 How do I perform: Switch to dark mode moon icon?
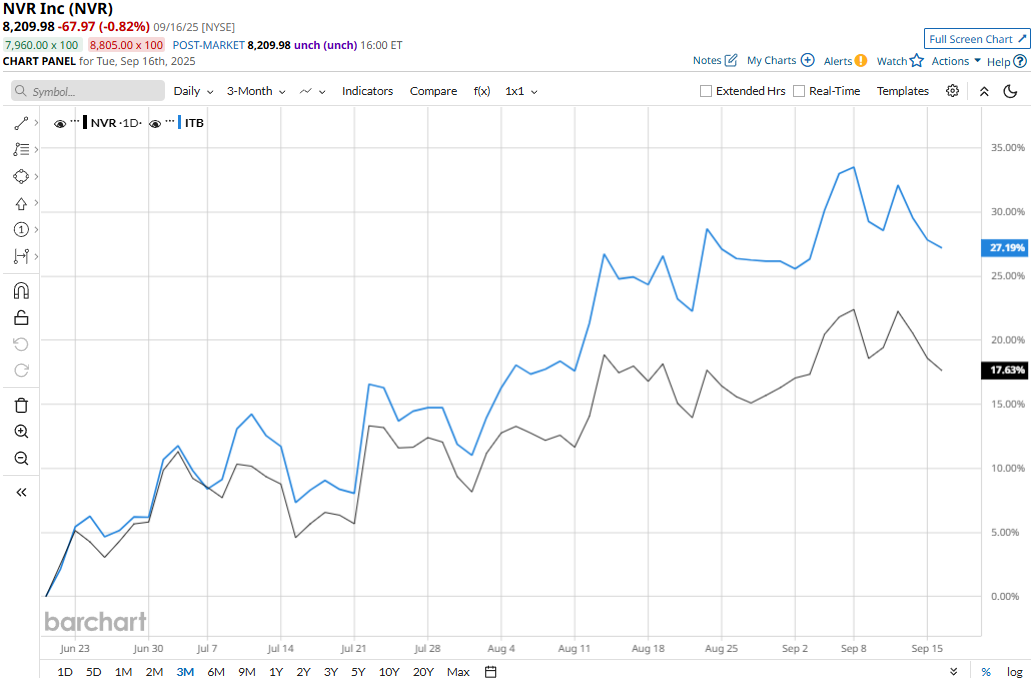tap(1010, 91)
